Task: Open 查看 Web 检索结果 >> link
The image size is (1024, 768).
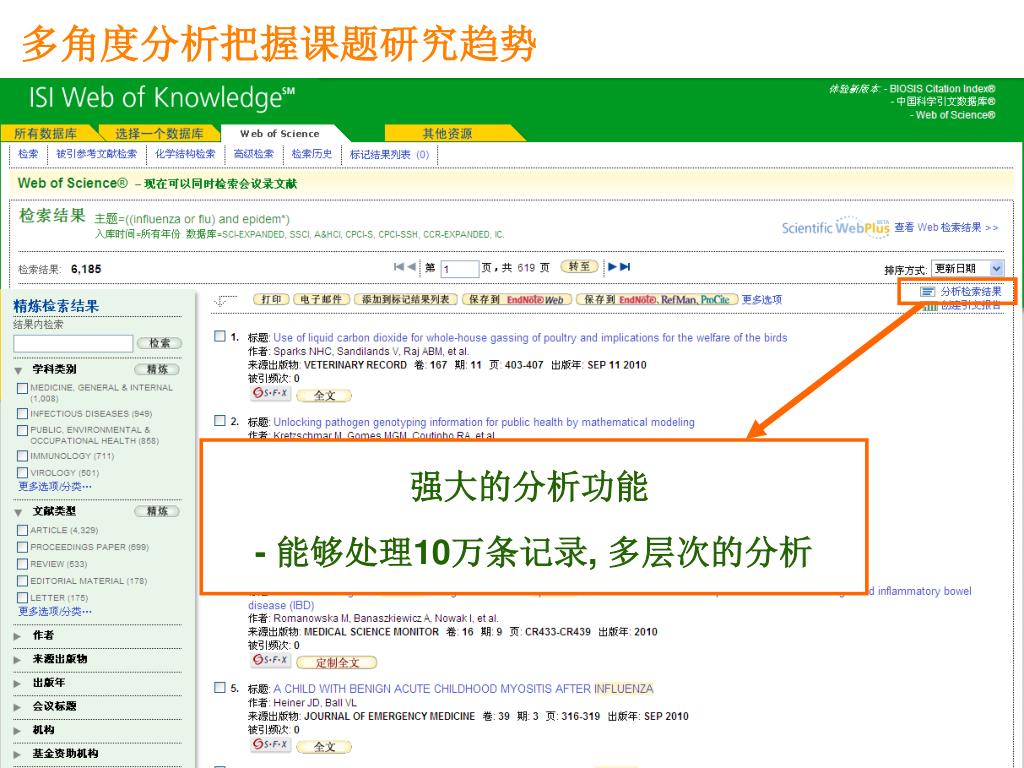Action: point(946,227)
